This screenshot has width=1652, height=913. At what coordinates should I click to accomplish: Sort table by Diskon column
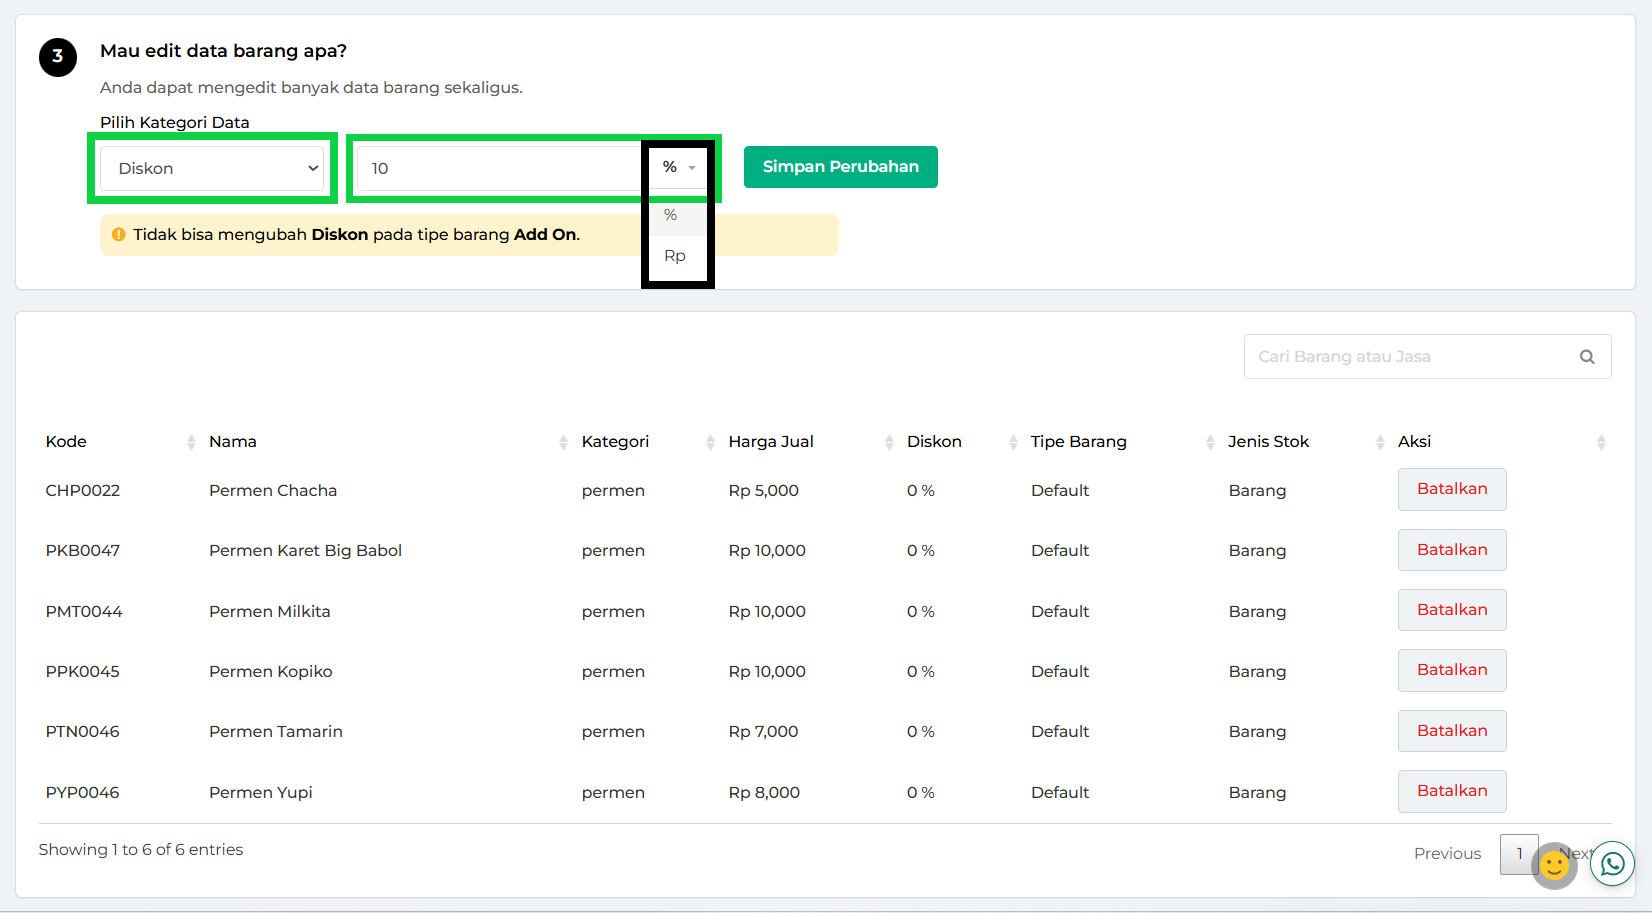[1013, 442]
